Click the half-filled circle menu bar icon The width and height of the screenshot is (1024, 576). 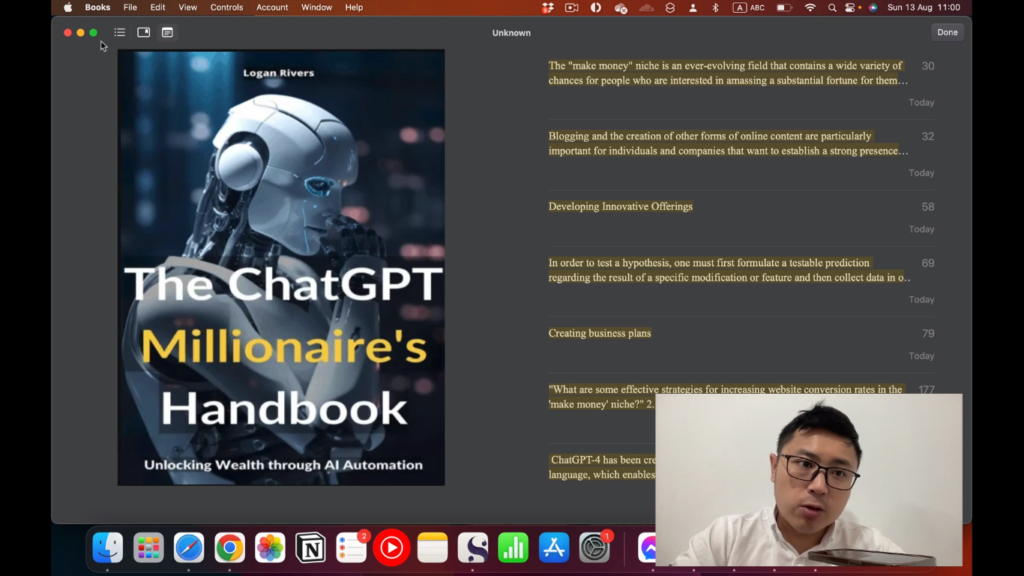(596, 7)
